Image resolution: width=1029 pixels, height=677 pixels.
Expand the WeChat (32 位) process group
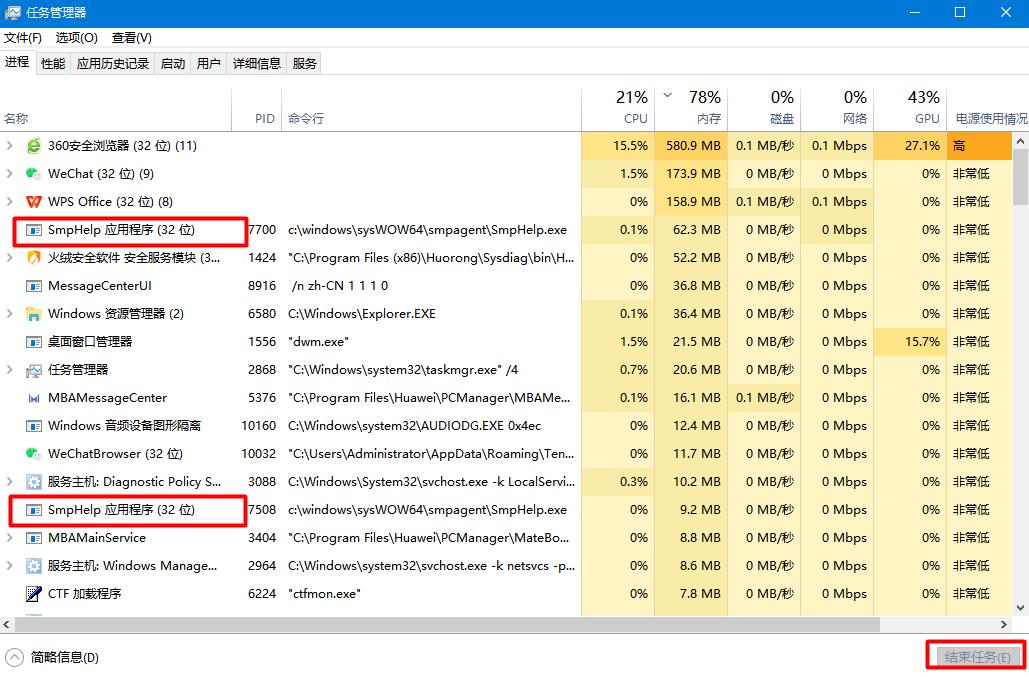pos(10,174)
